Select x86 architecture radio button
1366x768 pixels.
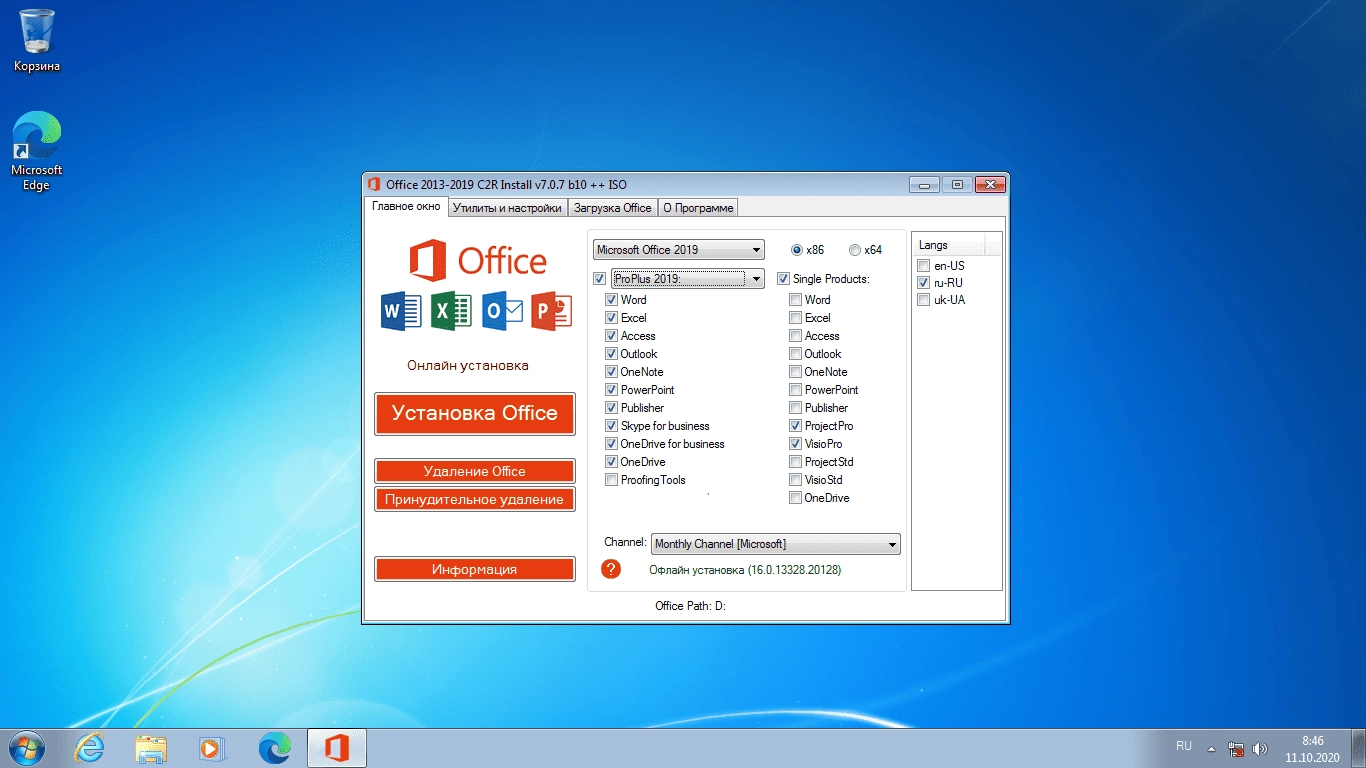pyautogui.click(x=797, y=250)
